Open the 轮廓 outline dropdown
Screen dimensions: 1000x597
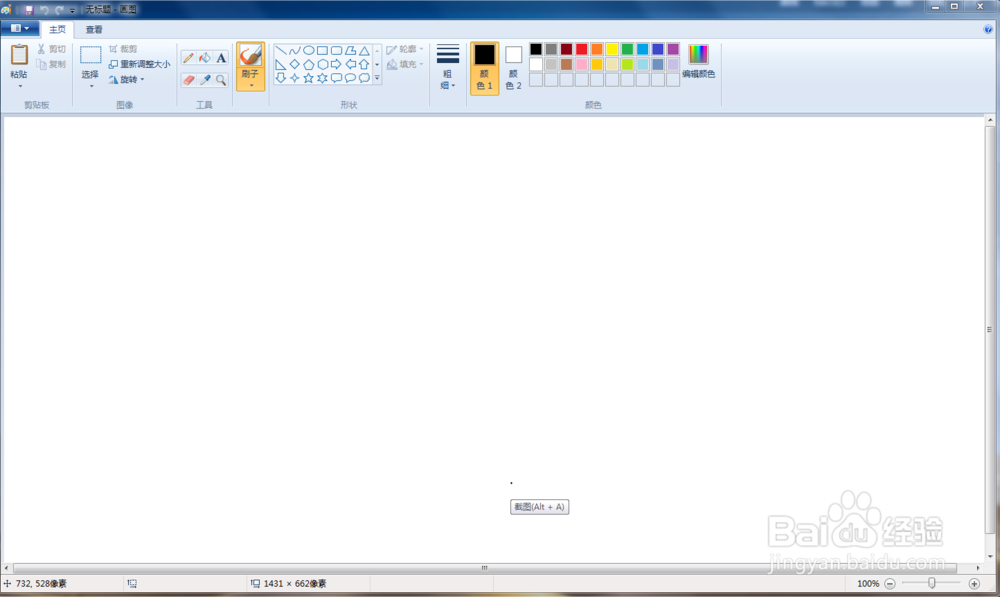(x=404, y=49)
